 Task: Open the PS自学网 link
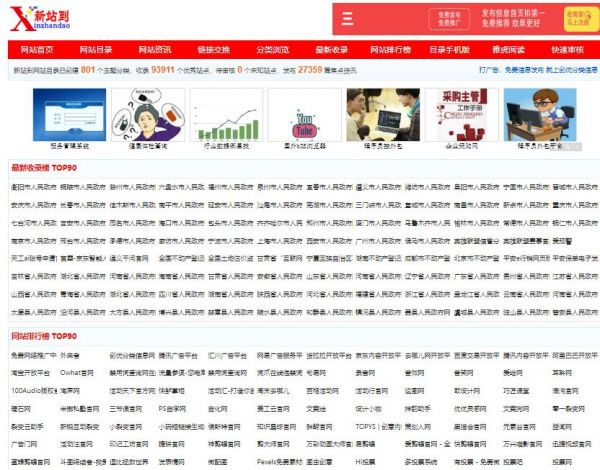click(172, 409)
